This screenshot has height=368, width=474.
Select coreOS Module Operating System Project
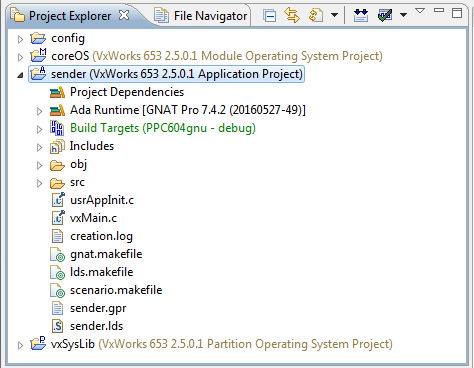coord(217,56)
